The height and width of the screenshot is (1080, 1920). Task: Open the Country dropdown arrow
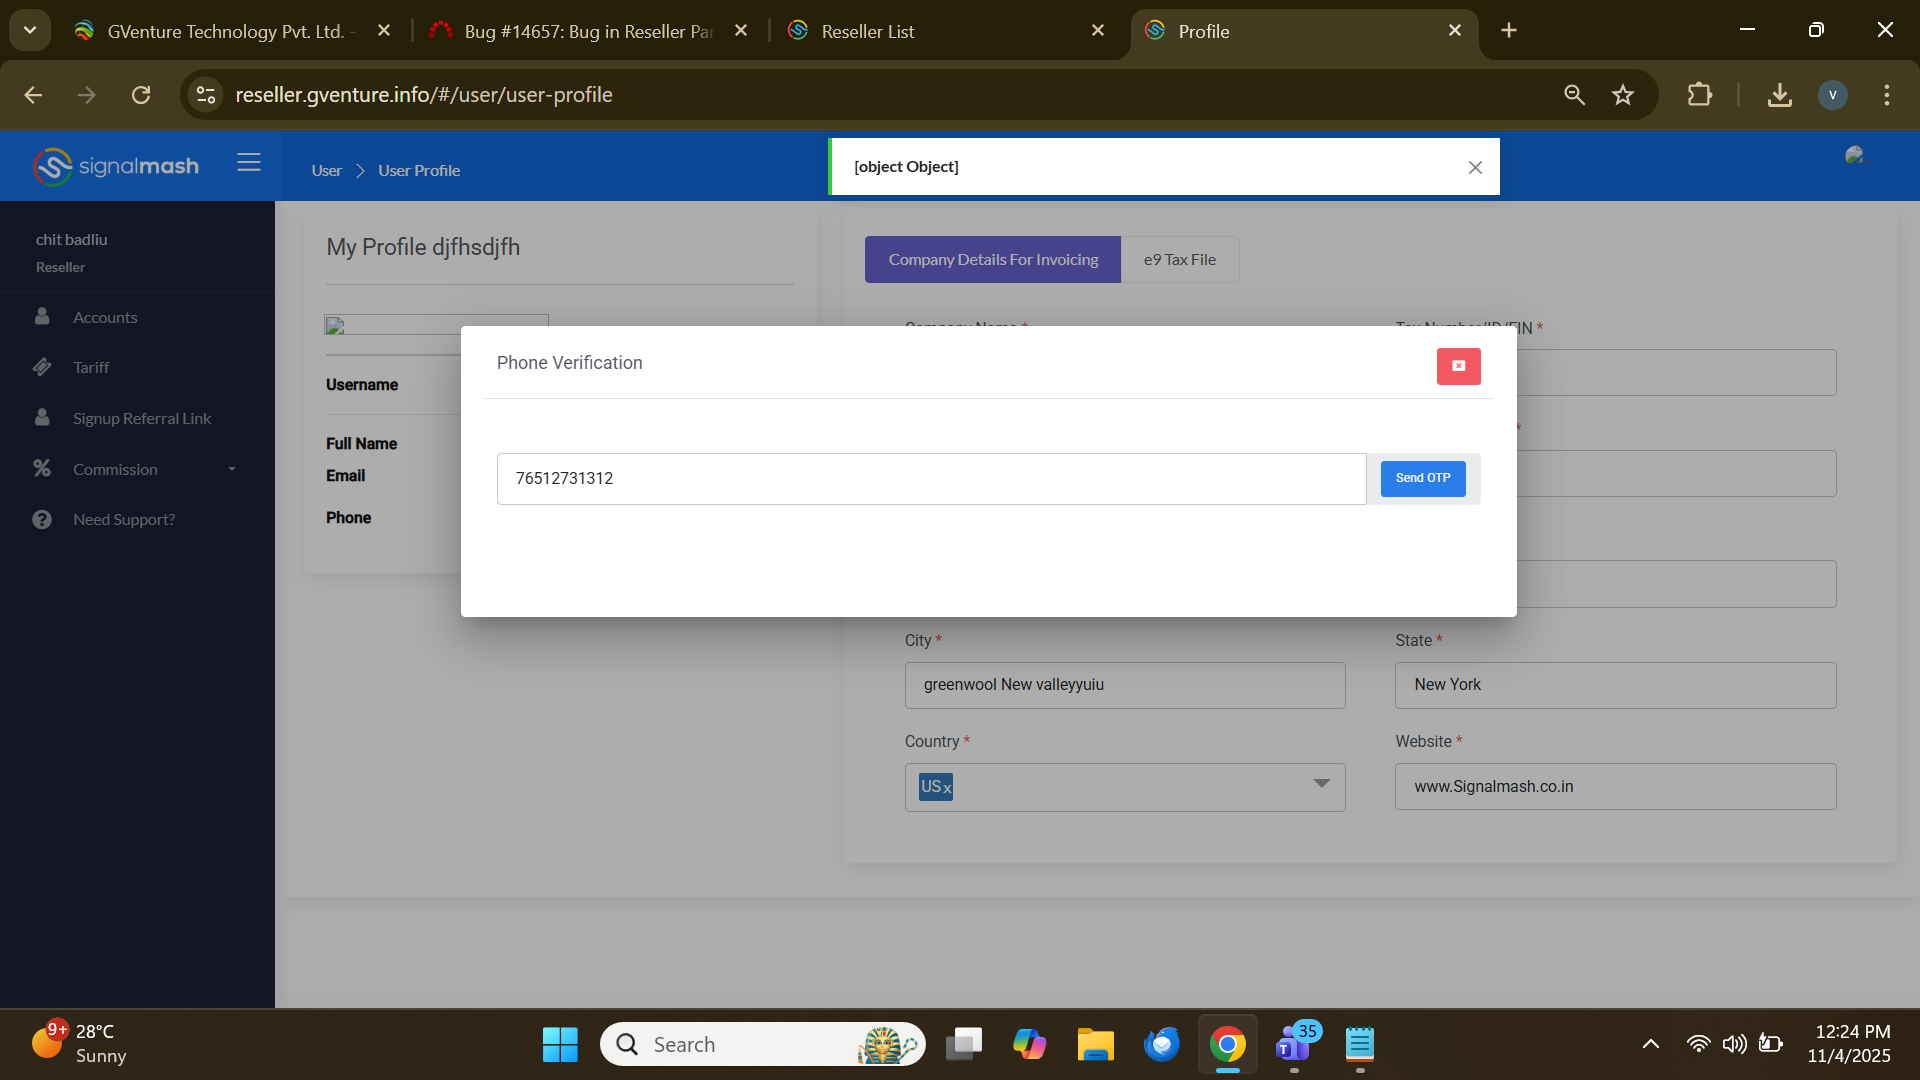1321,784
